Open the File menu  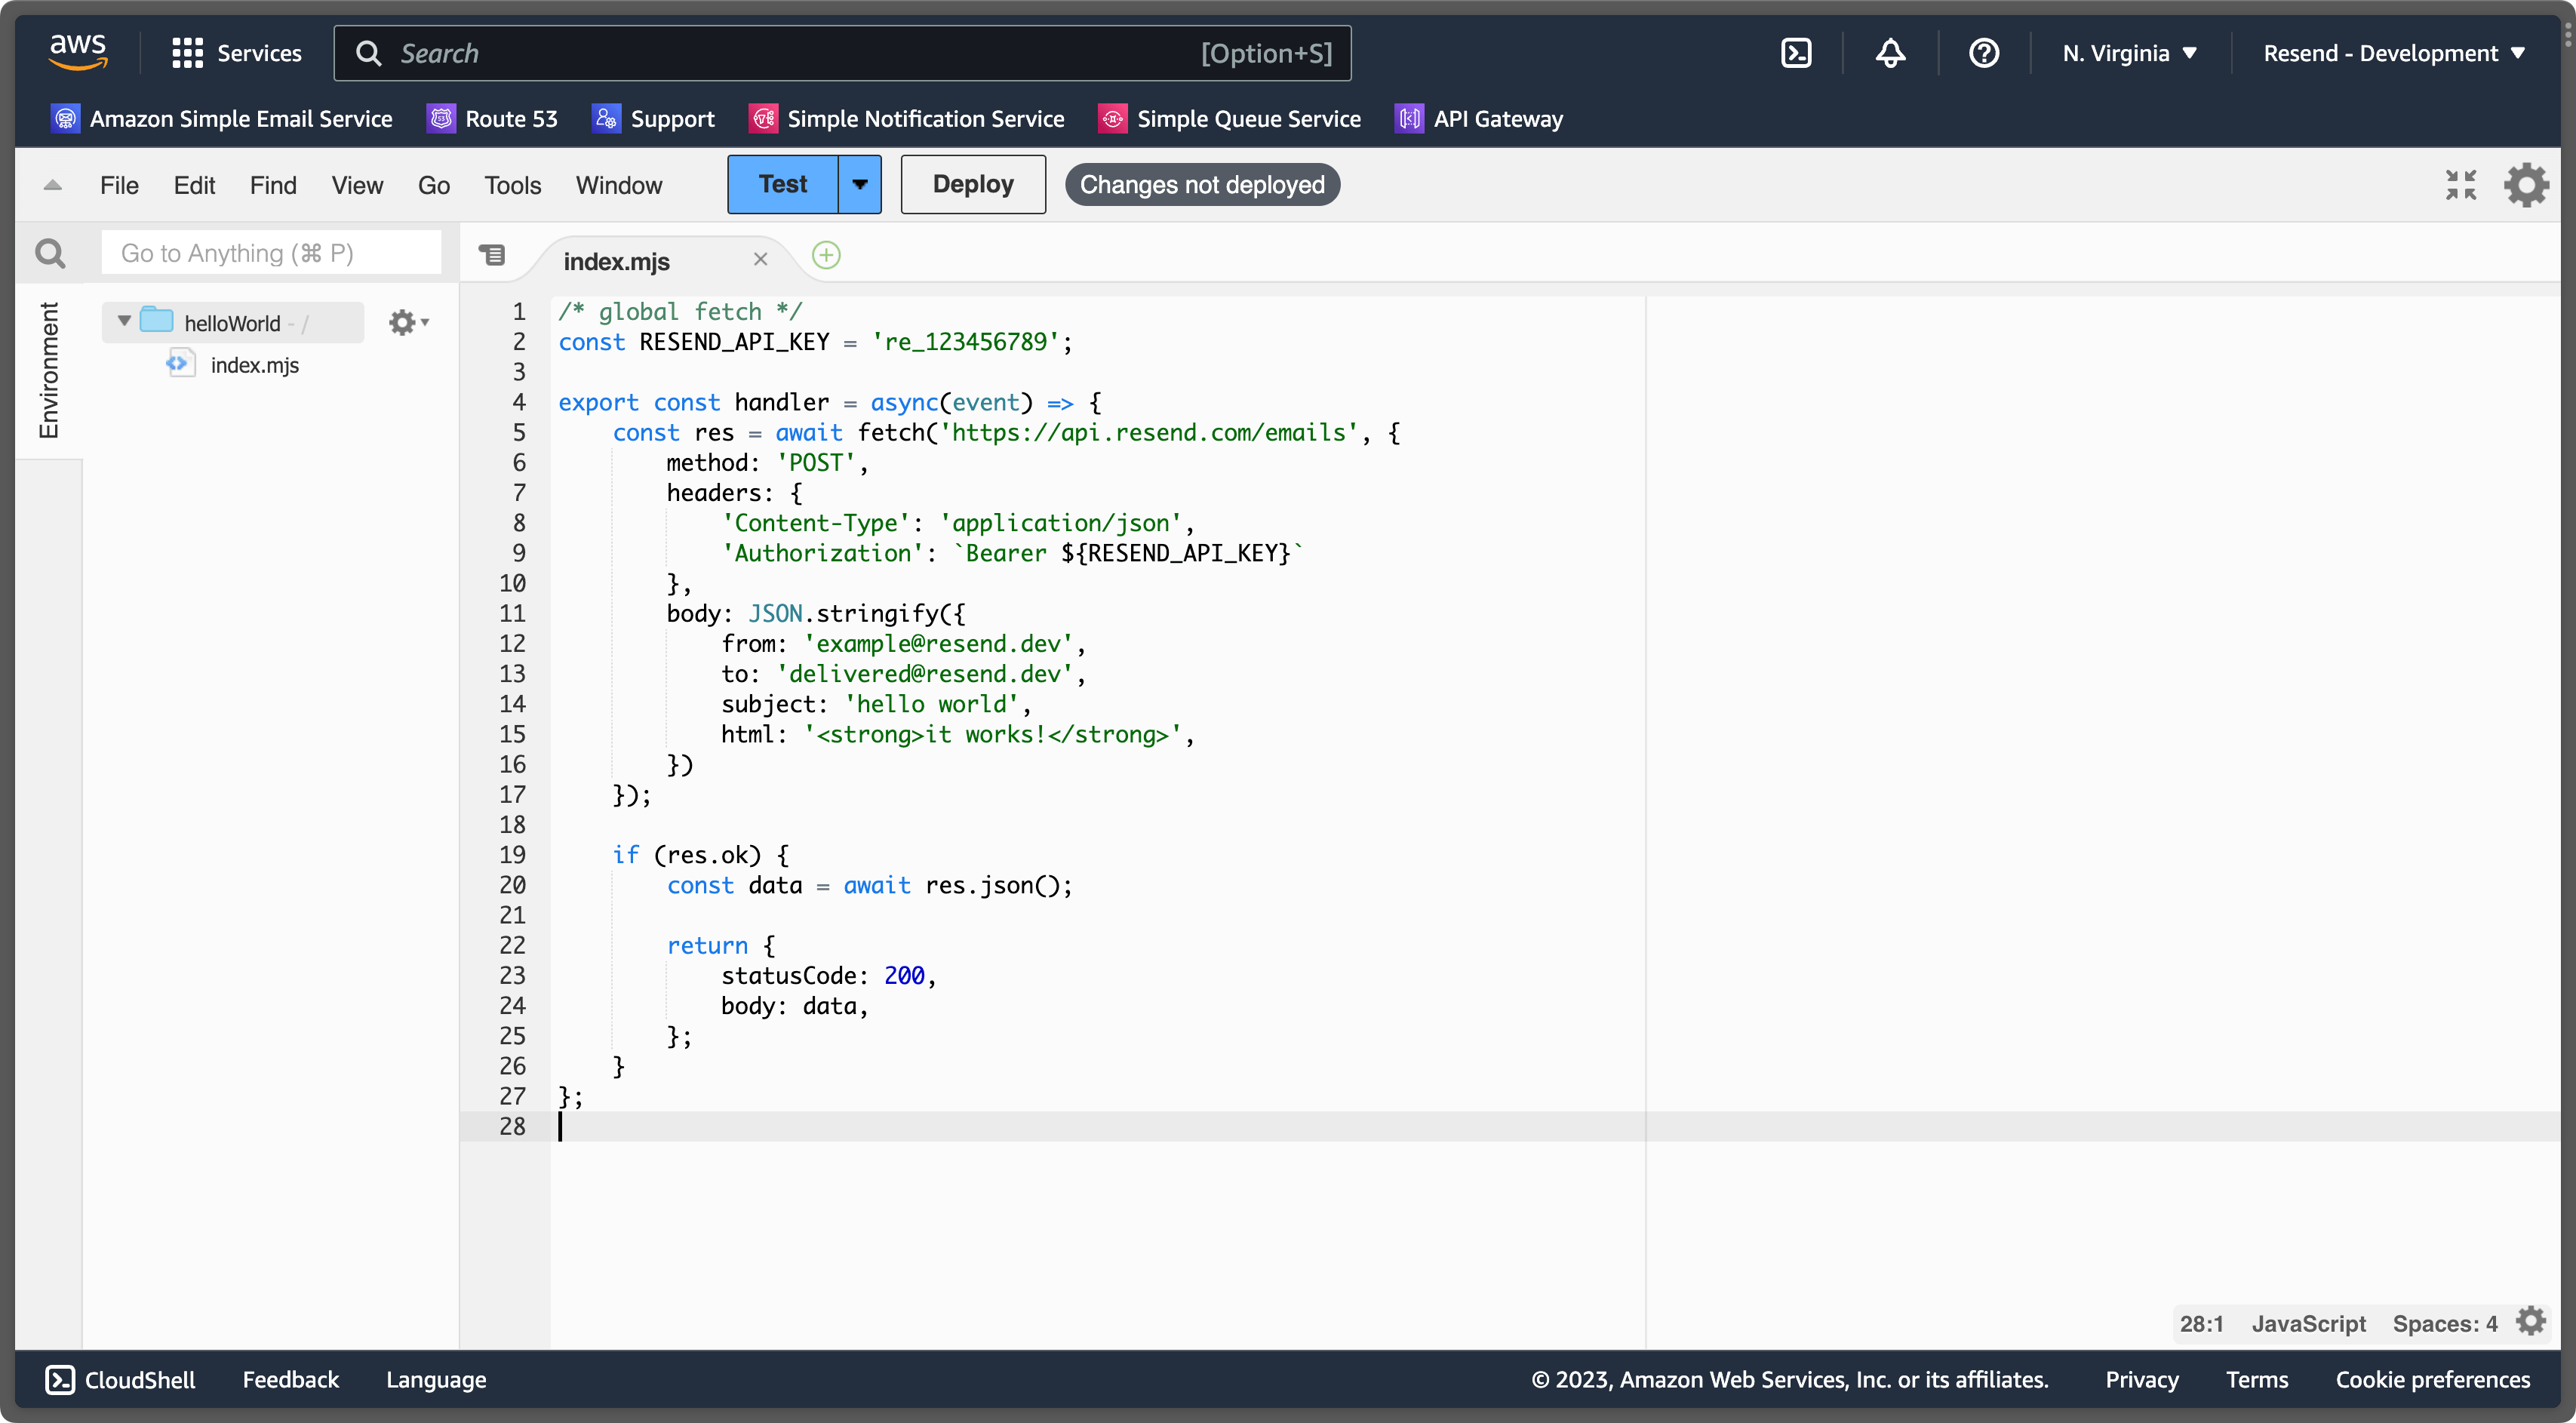click(119, 185)
